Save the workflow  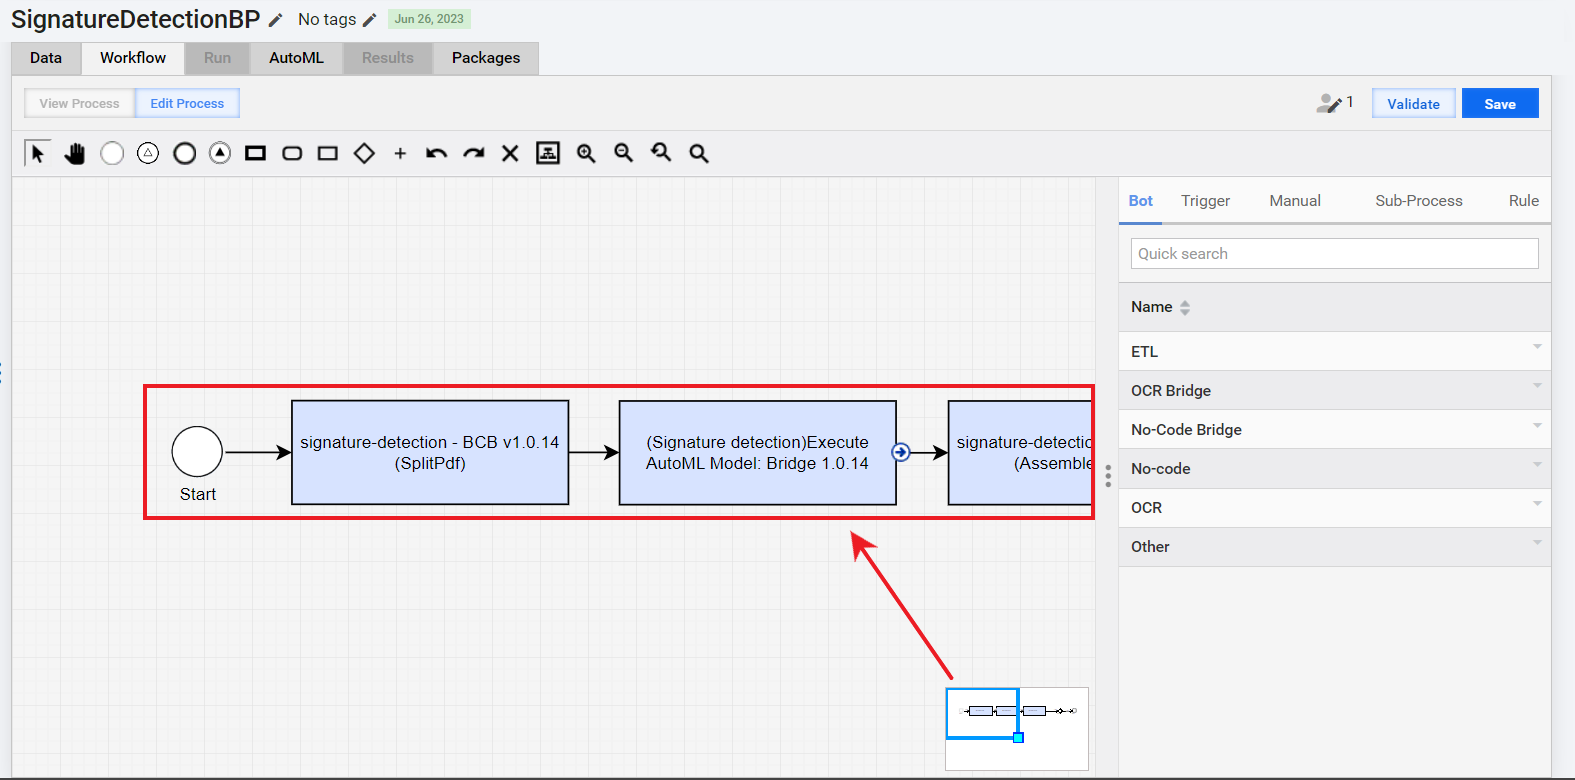pyautogui.click(x=1500, y=104)
